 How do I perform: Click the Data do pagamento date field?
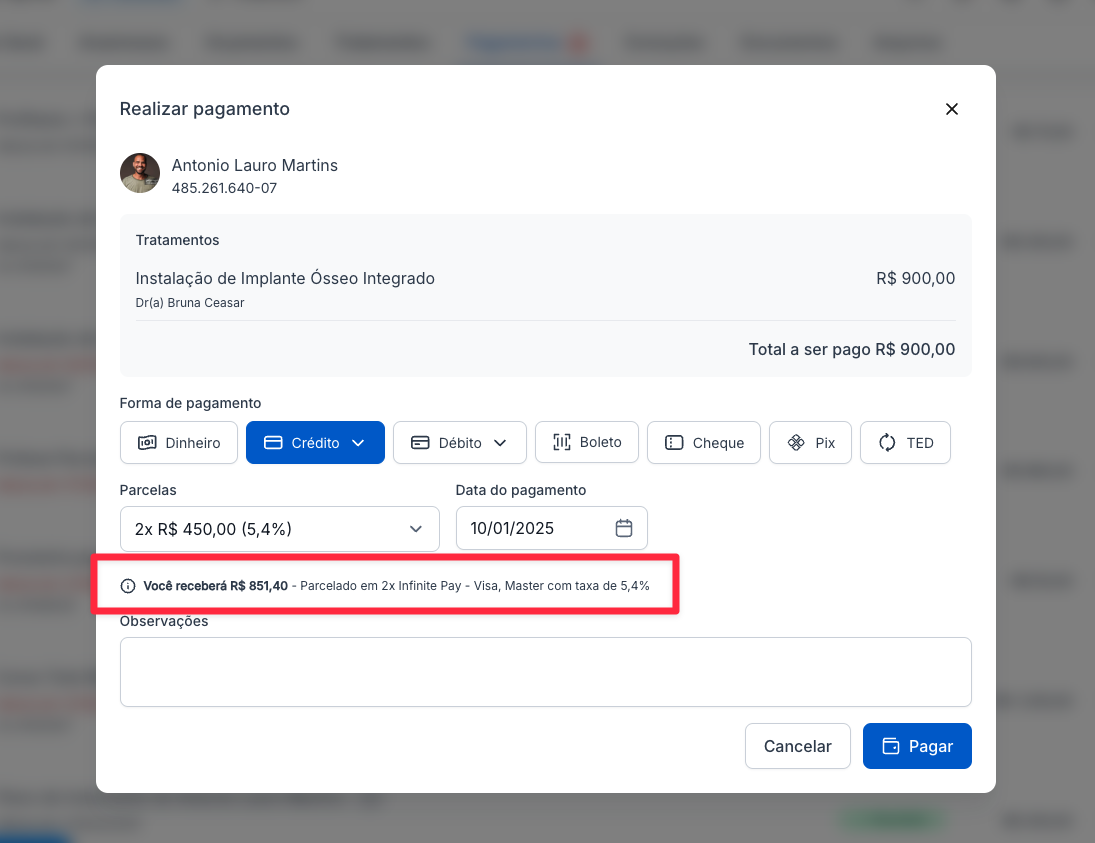click(540, 528)
